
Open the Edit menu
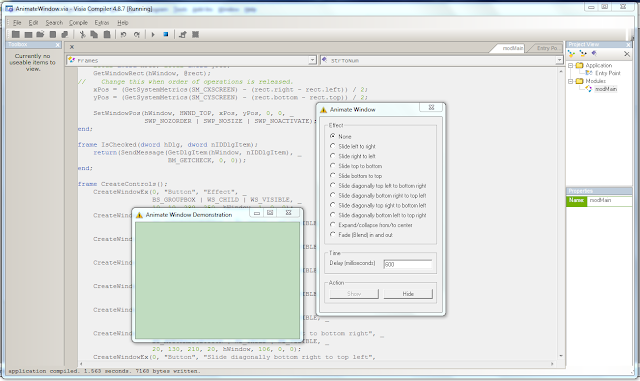point(33,22)
